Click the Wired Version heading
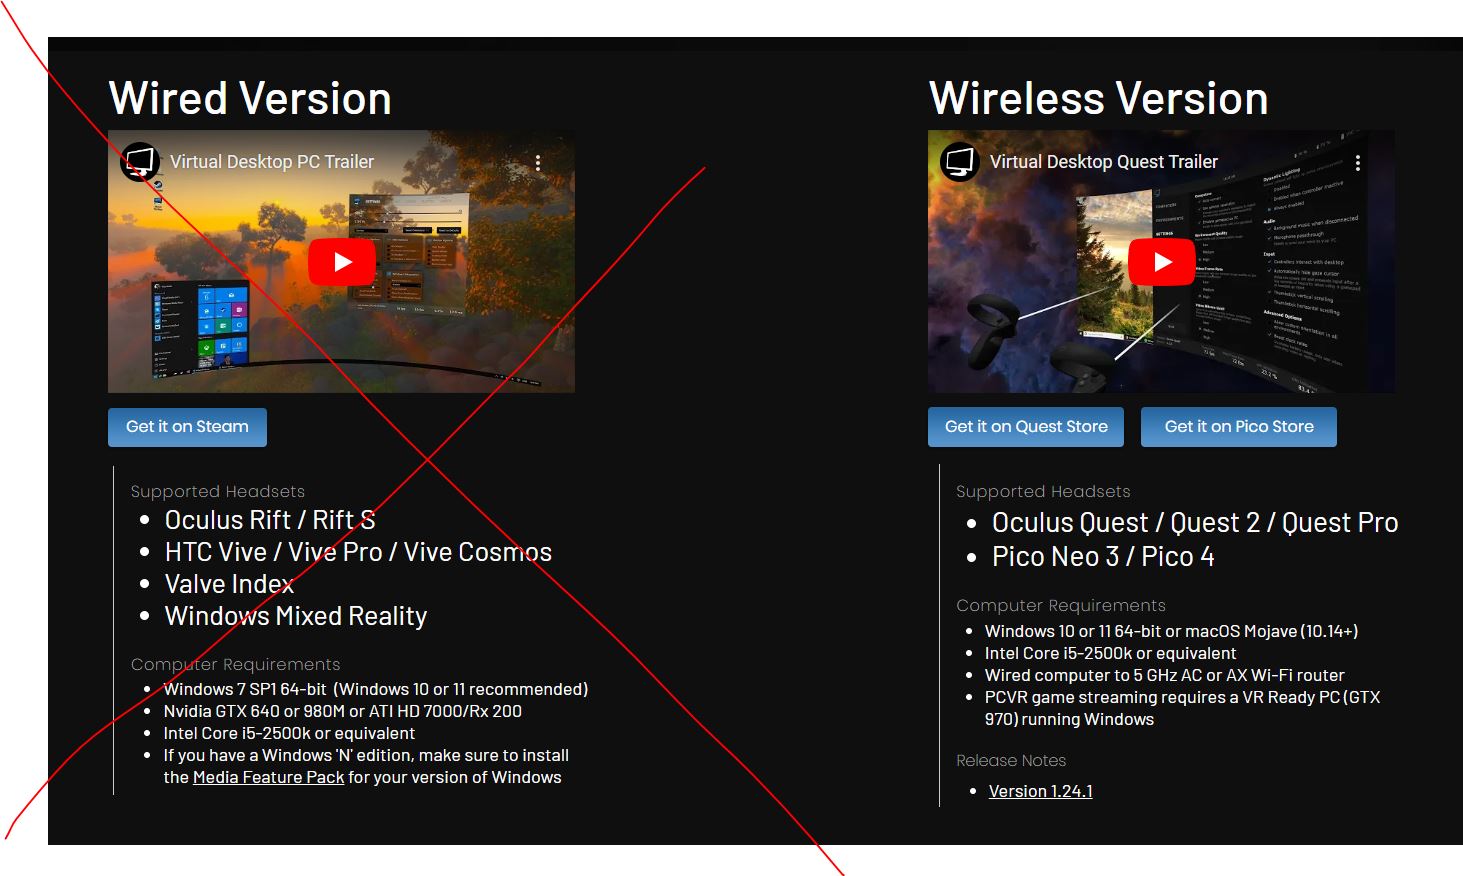 [250, 99]
